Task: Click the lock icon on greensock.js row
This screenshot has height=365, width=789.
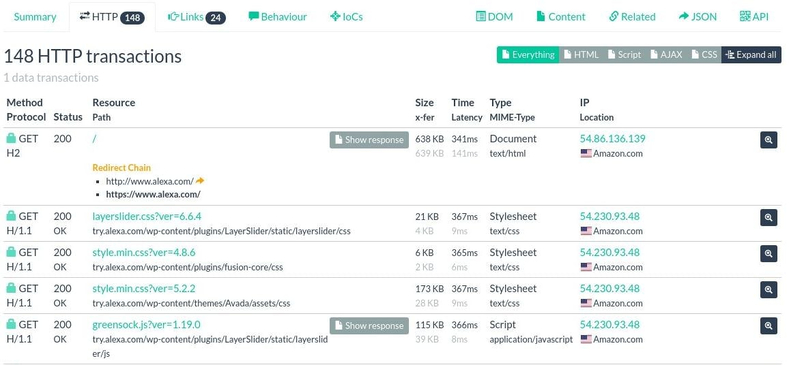Action: click(x=11, y=324)
